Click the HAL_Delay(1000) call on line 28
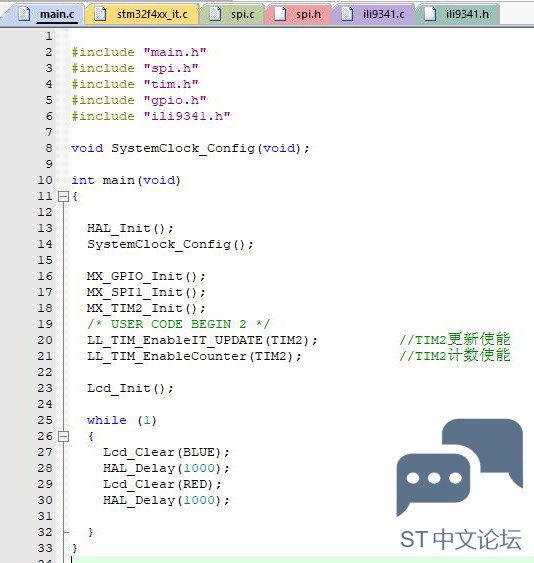This screenshot has height=563, width=534. (166, 469)
